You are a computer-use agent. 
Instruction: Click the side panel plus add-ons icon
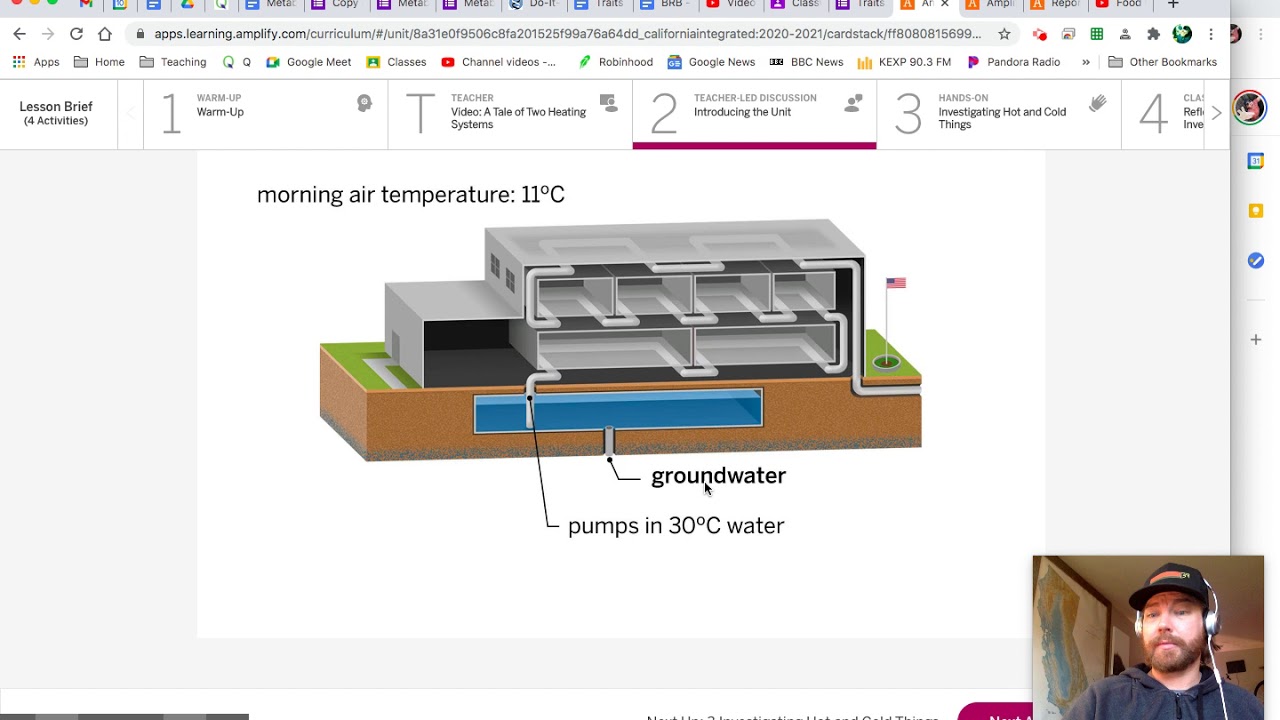pyautogui.click(x=1255, y=340)
